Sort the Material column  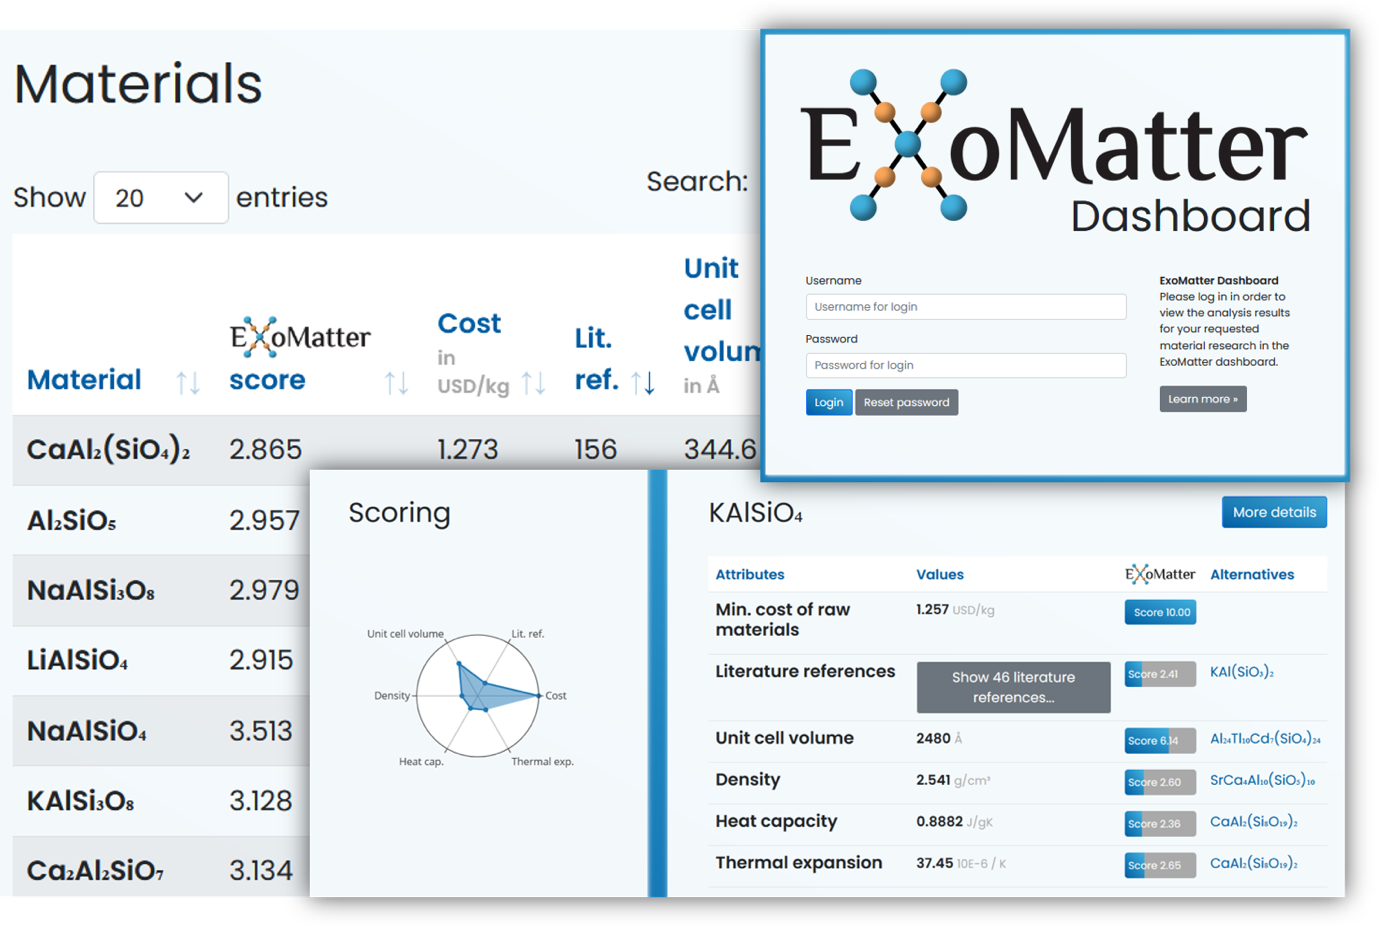pyautogui.click(x=188, y=381)
